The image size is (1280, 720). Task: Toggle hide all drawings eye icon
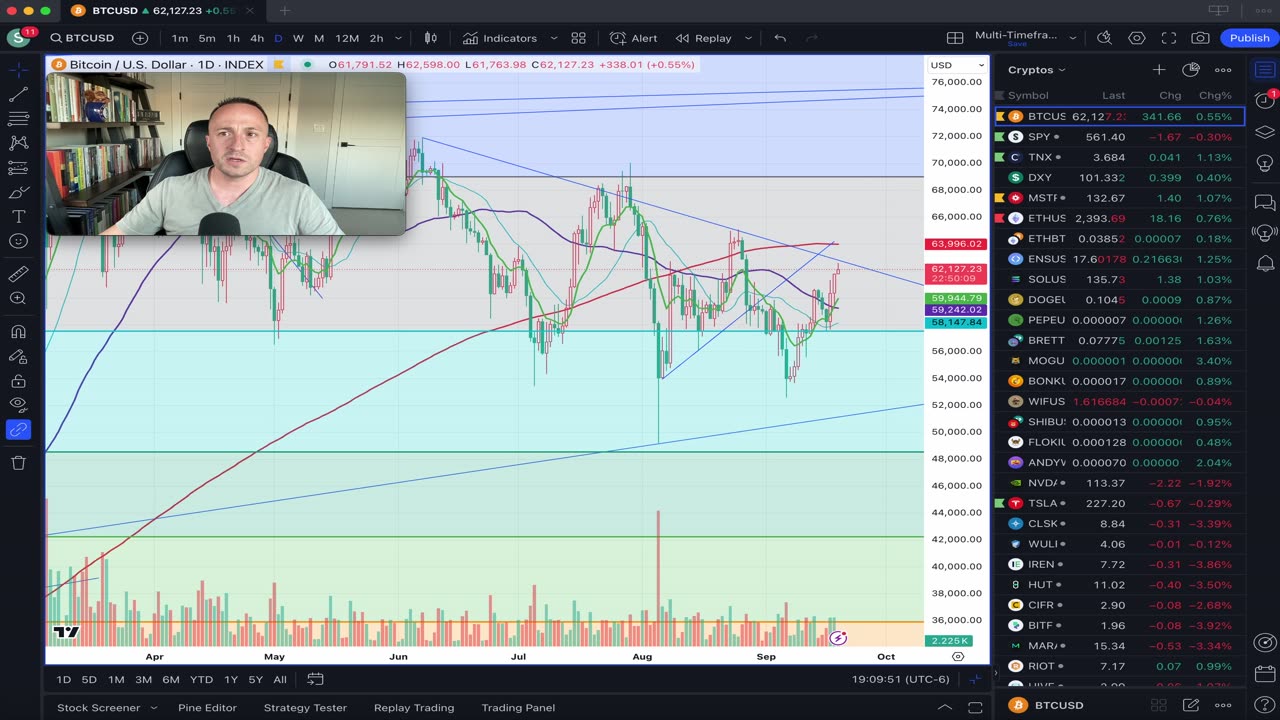coord(18,405)
